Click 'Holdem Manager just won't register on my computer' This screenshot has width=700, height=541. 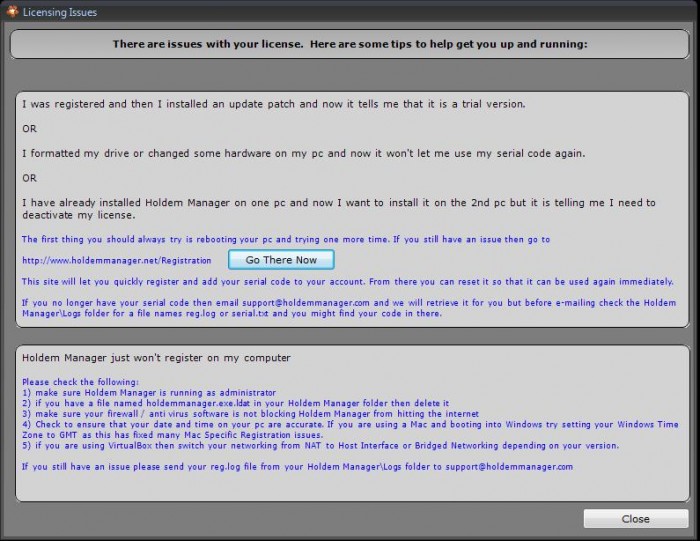pyautogui.click(x=156, y=358)
